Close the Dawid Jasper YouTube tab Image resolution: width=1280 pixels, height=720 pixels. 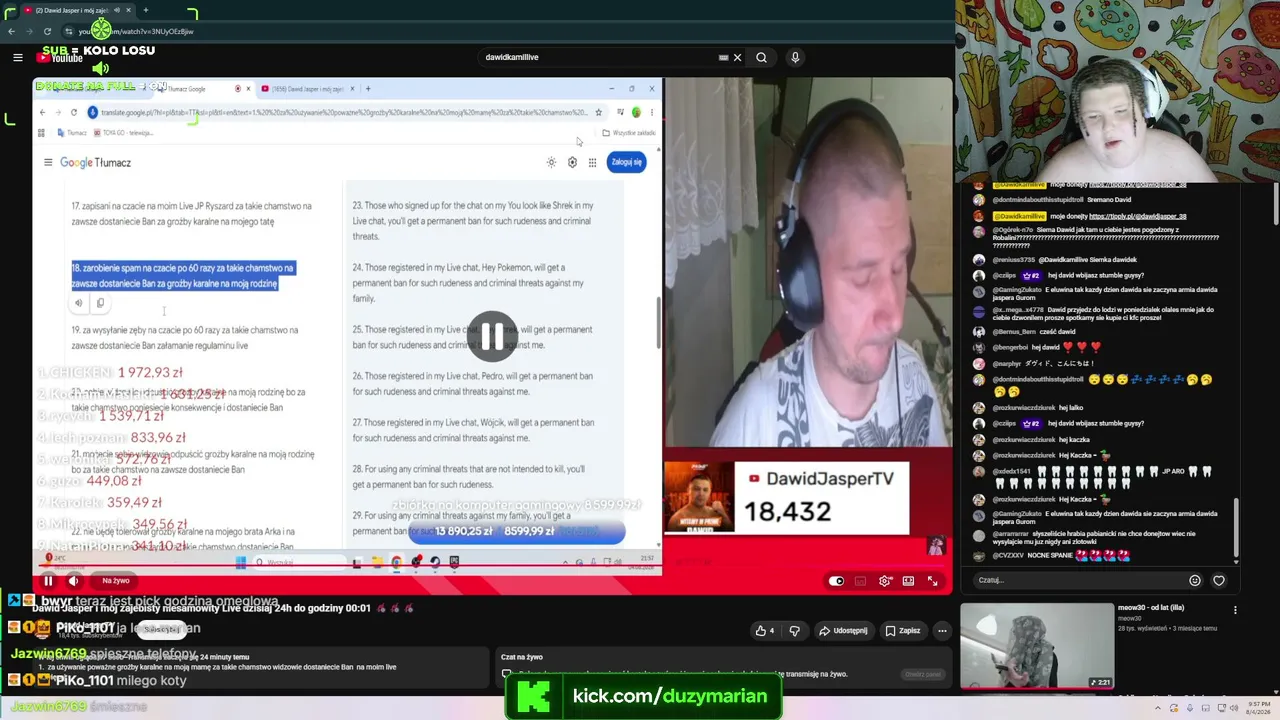pos(130,10)
